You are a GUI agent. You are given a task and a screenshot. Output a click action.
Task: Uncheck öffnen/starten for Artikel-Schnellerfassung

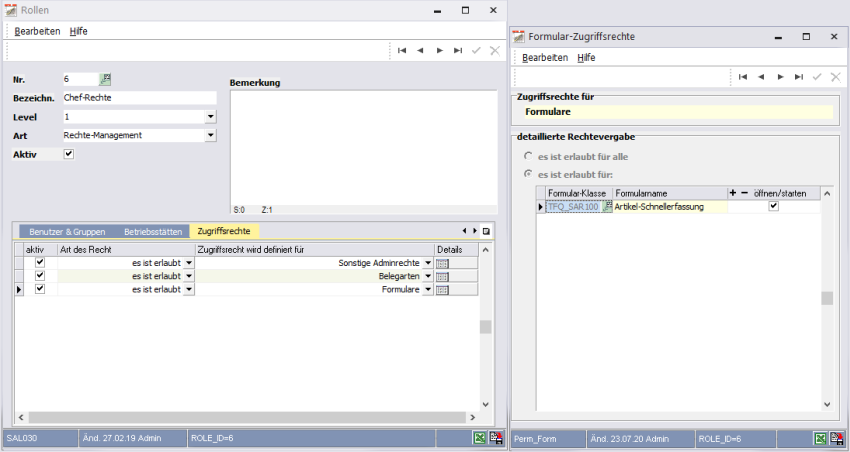coord(773,206)
